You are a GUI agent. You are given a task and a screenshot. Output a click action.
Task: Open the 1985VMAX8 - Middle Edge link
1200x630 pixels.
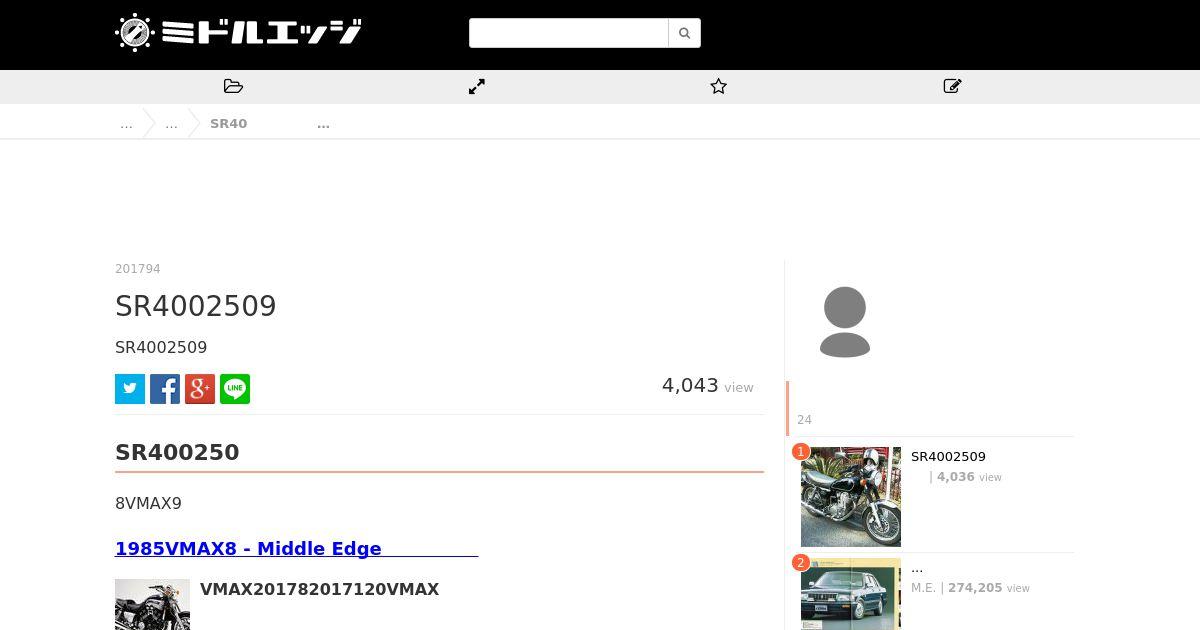(x=297, y=548)
